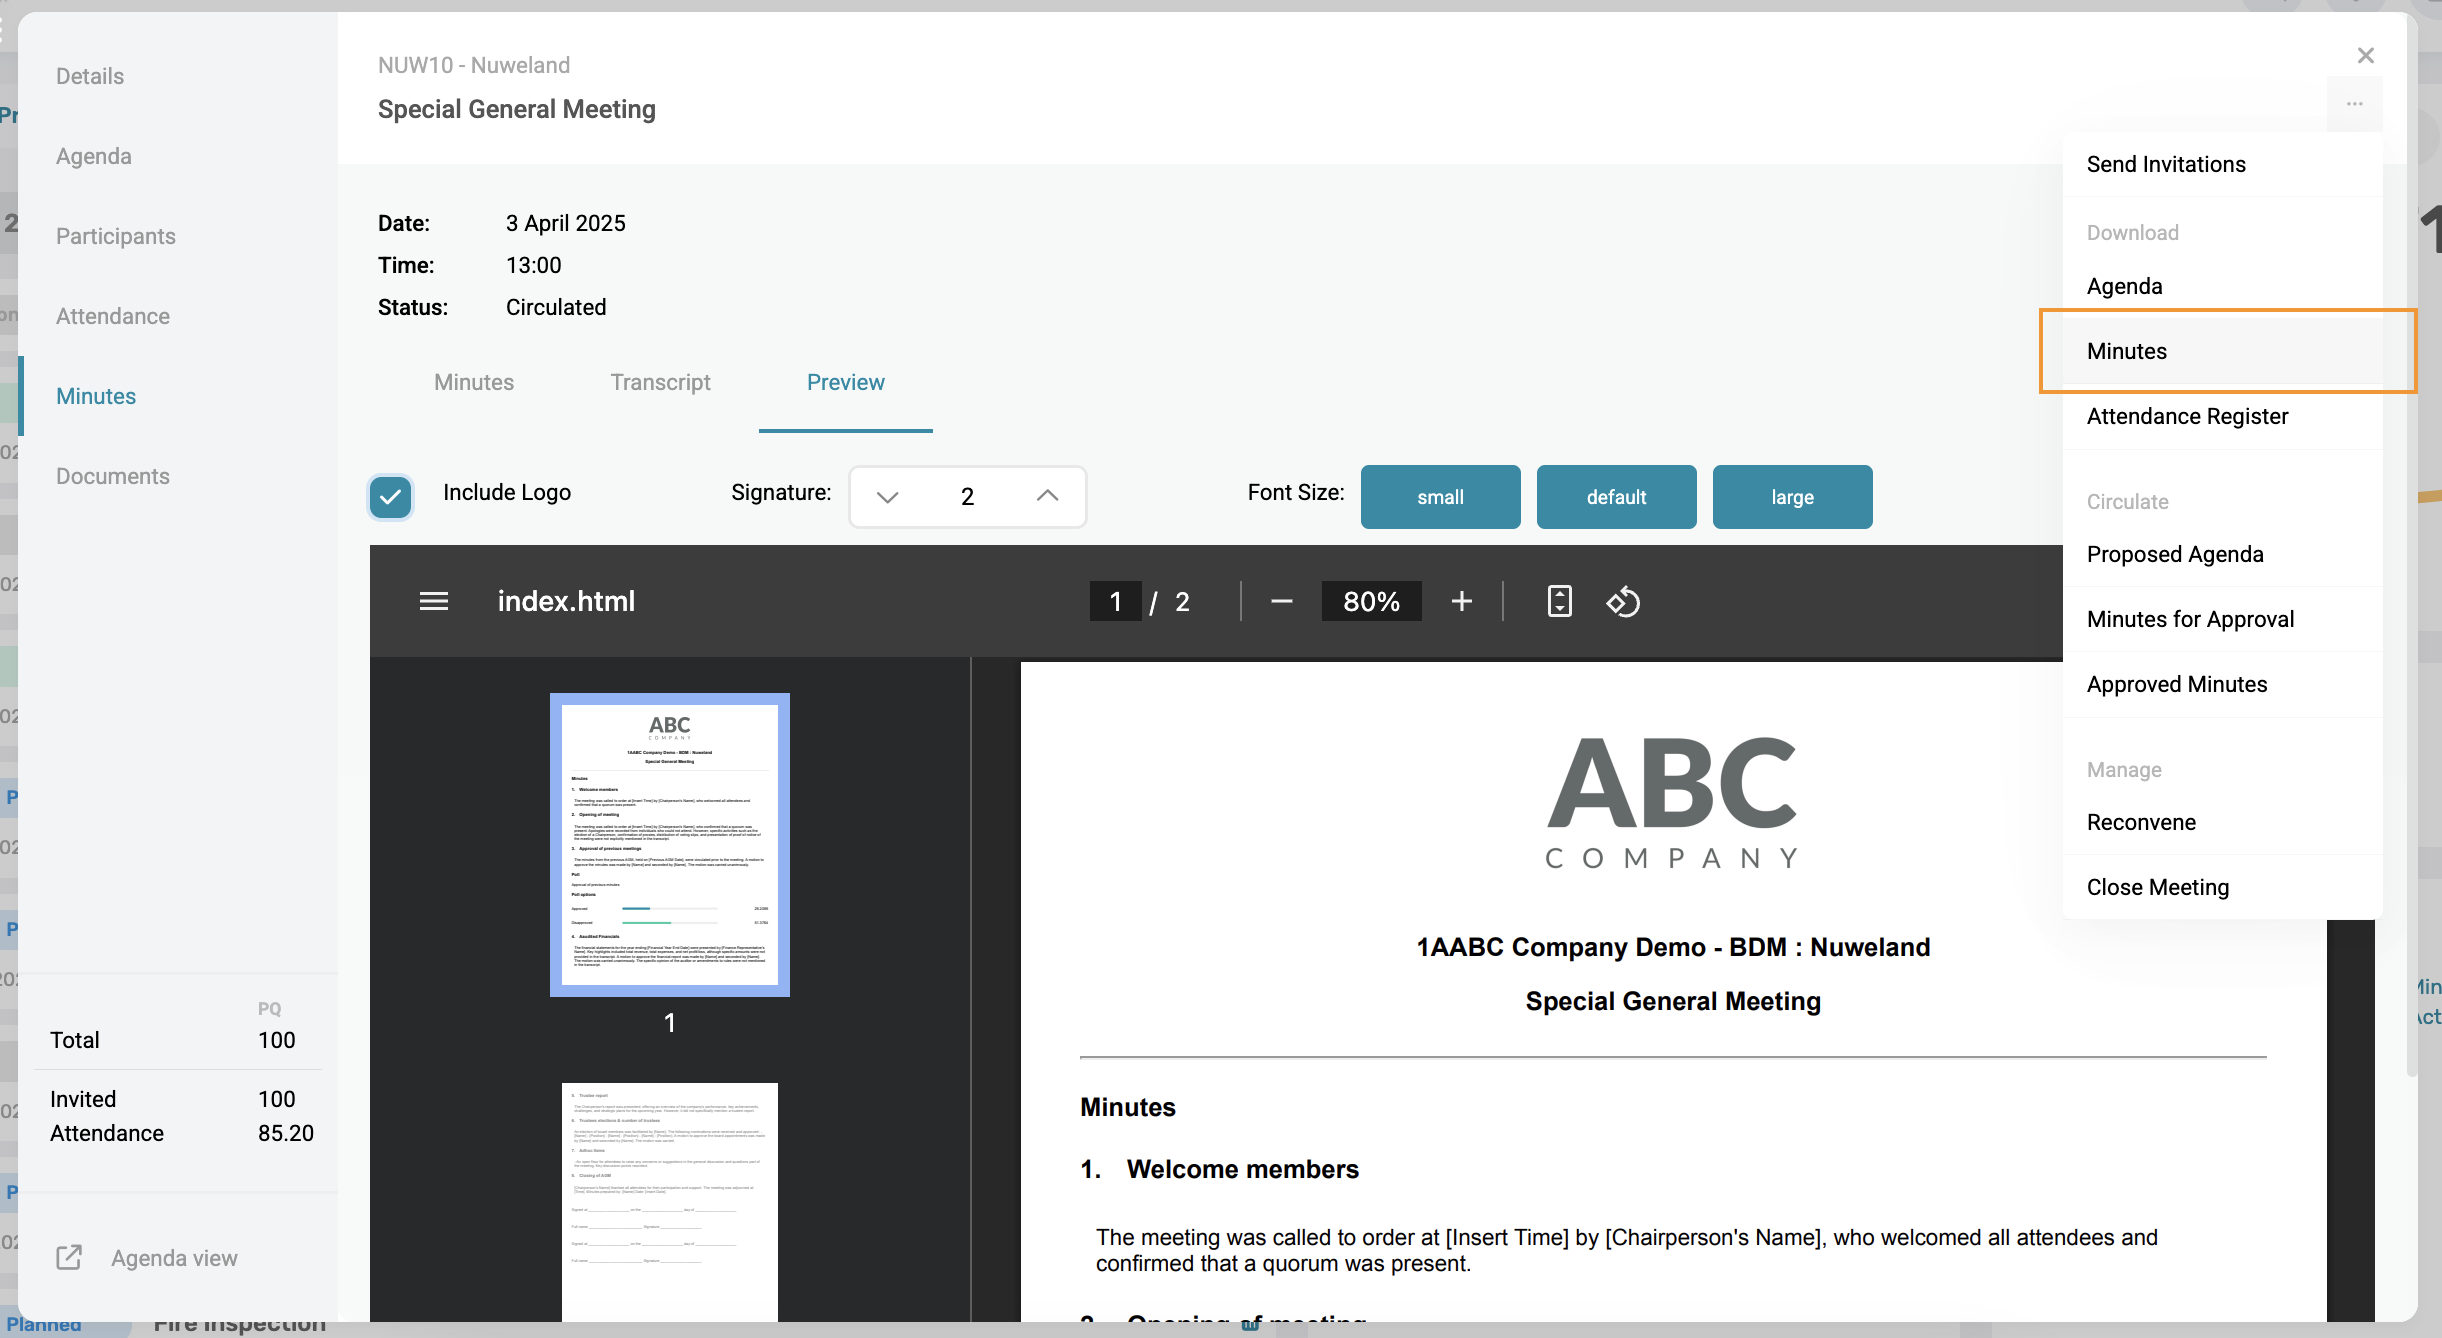Viewport: 2442px width, 1338px height.
Task: Rotate the PDF document counterclockwise
Action: tap(1623, 601)
